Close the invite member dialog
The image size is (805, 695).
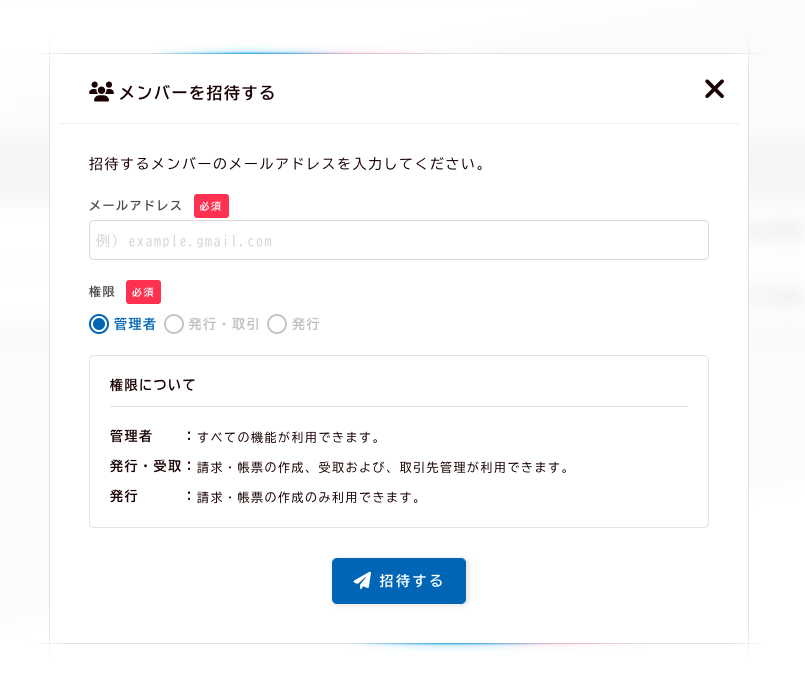pyautogui.click(x=714, y=89)
